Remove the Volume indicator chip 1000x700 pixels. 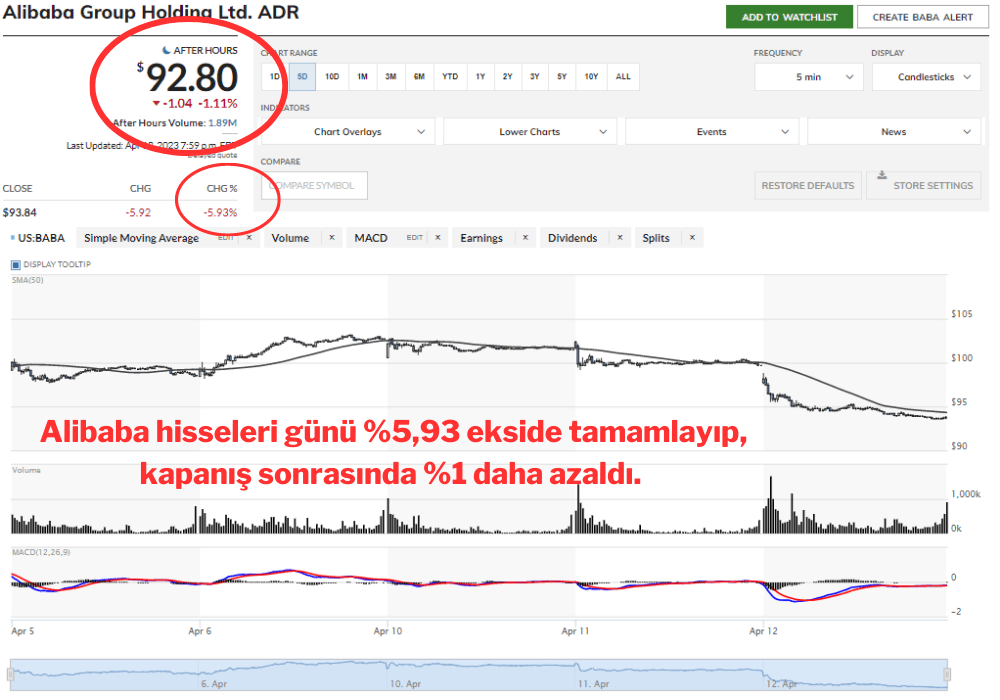(332, 238)
